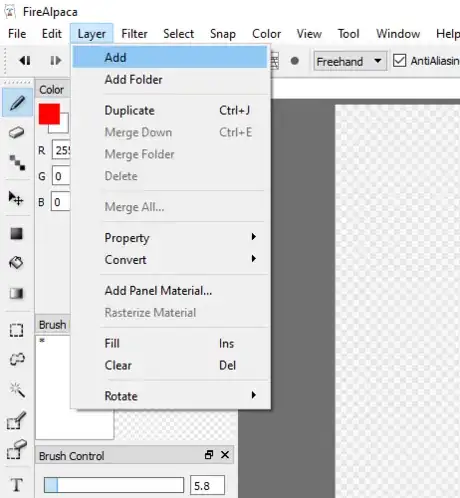Open the Tool menu
This screenshot has height=498, width=460.
pos(348,34)
